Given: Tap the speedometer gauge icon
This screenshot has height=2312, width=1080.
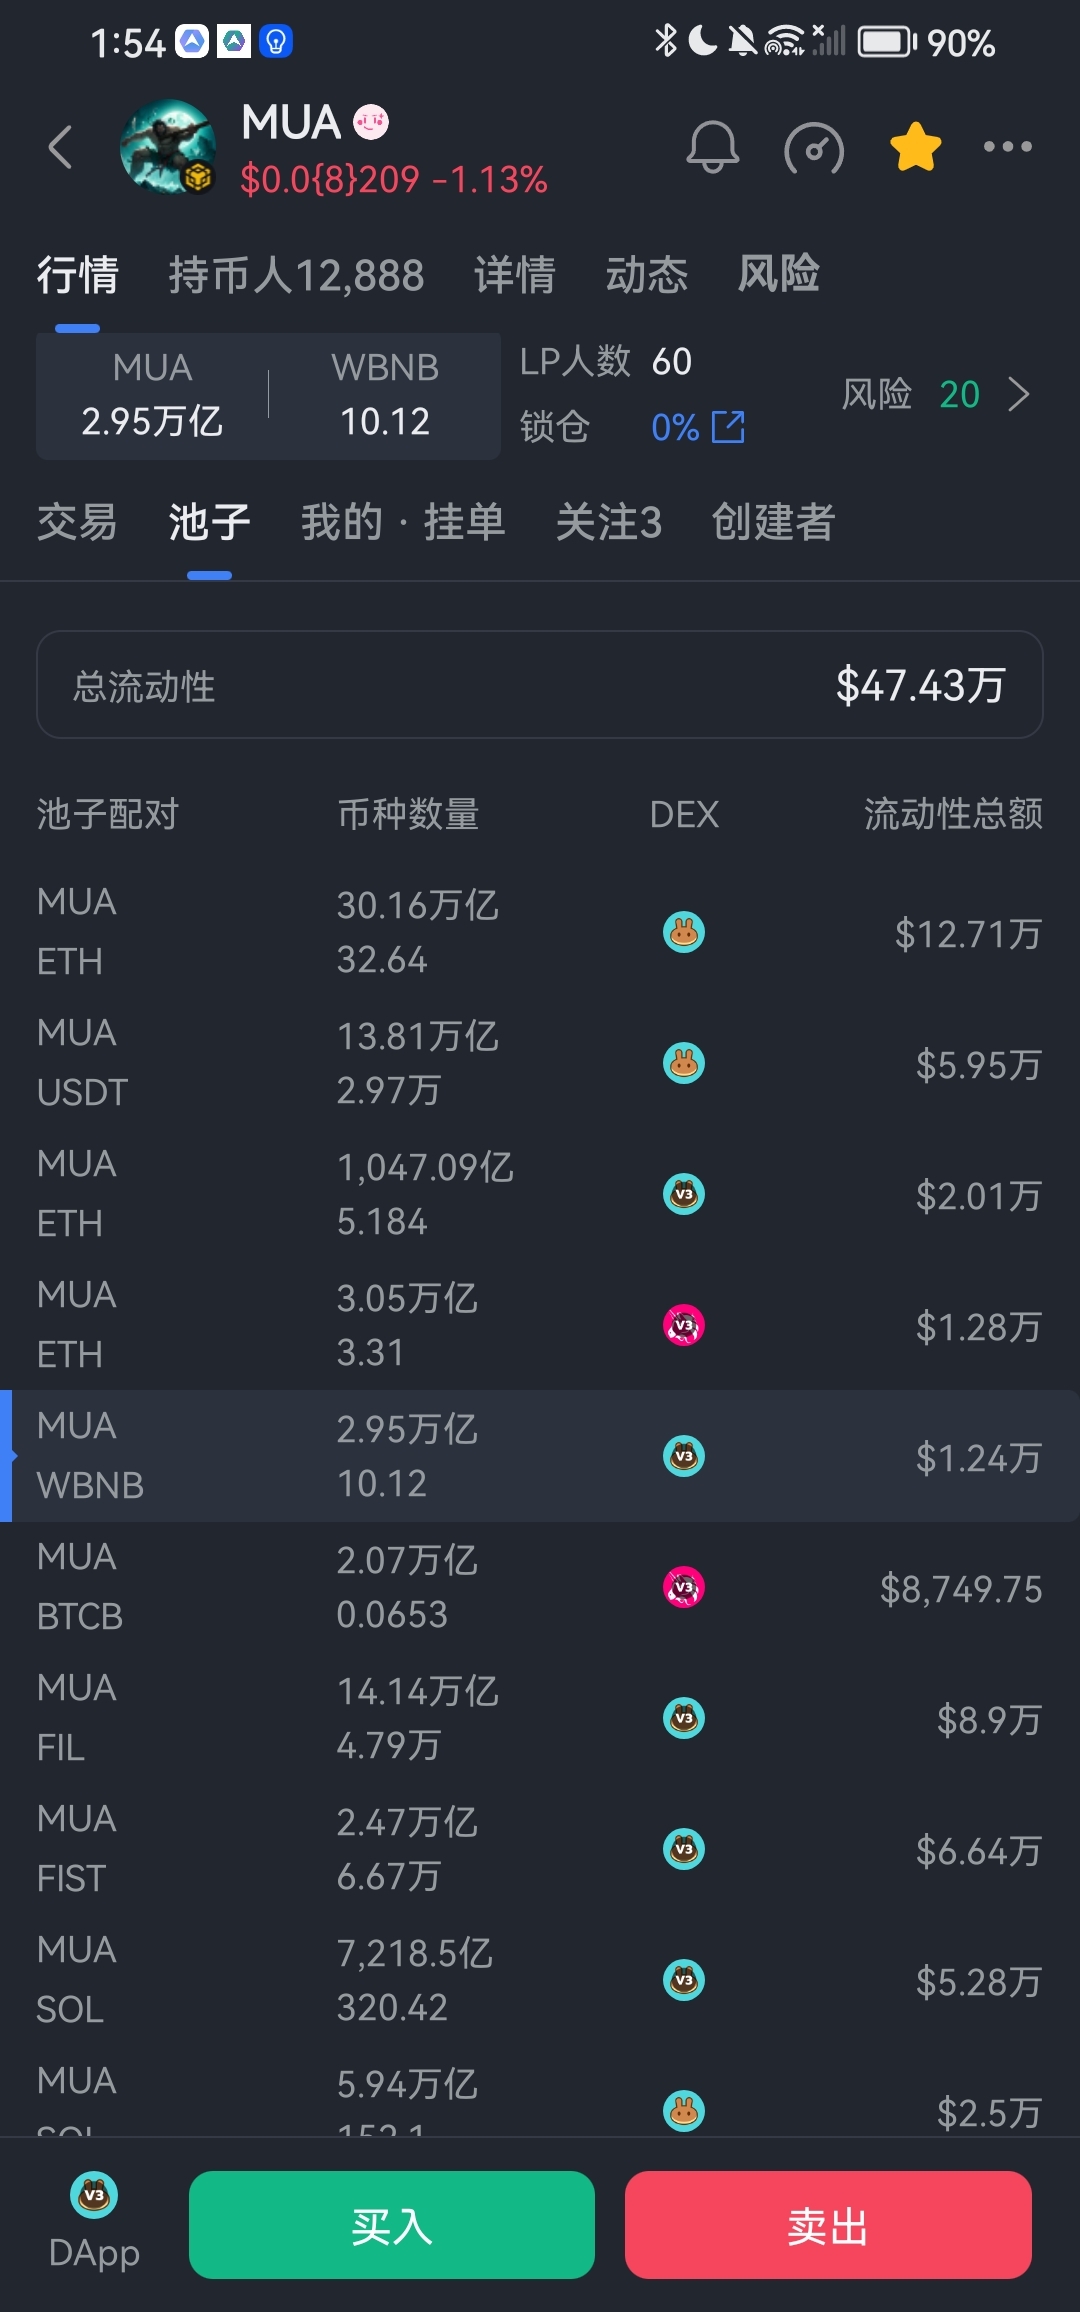Looking at the screenshot, I should pyautogui.click(x=813, y=149).
